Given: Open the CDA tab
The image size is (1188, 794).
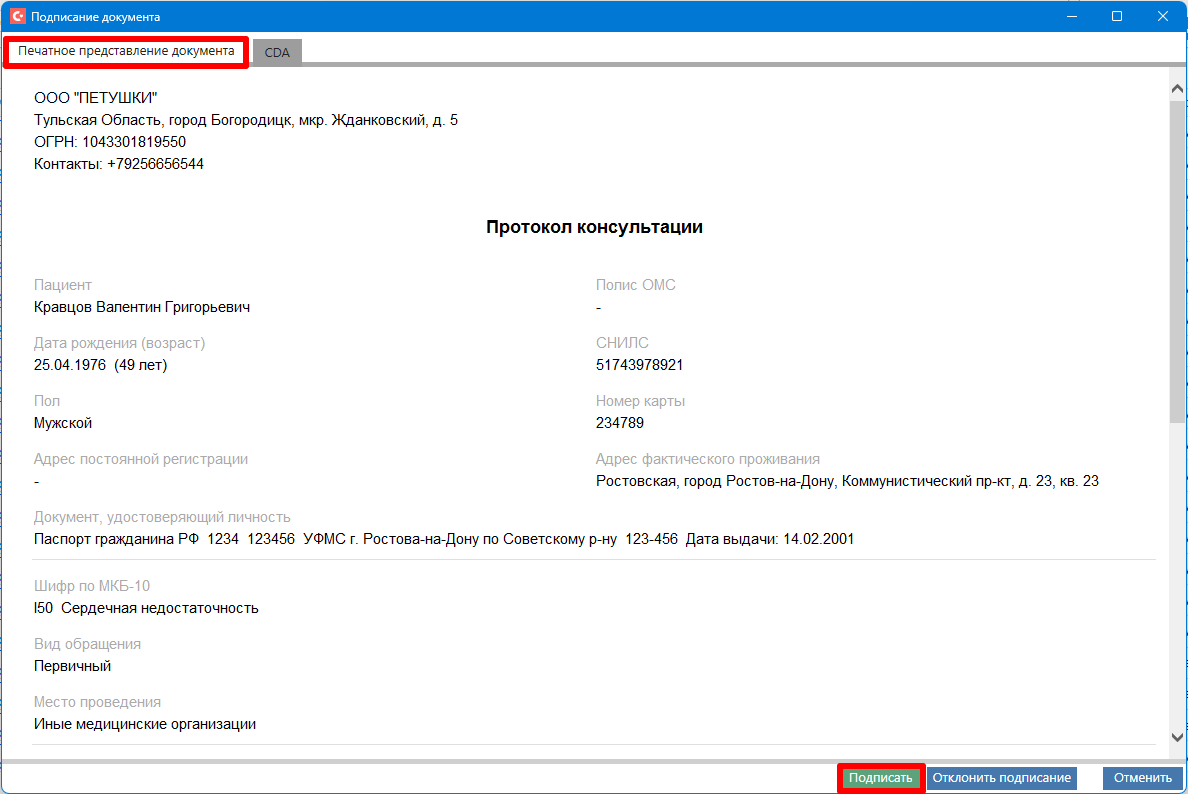Looking at the screenshot, I should (277, 53).
